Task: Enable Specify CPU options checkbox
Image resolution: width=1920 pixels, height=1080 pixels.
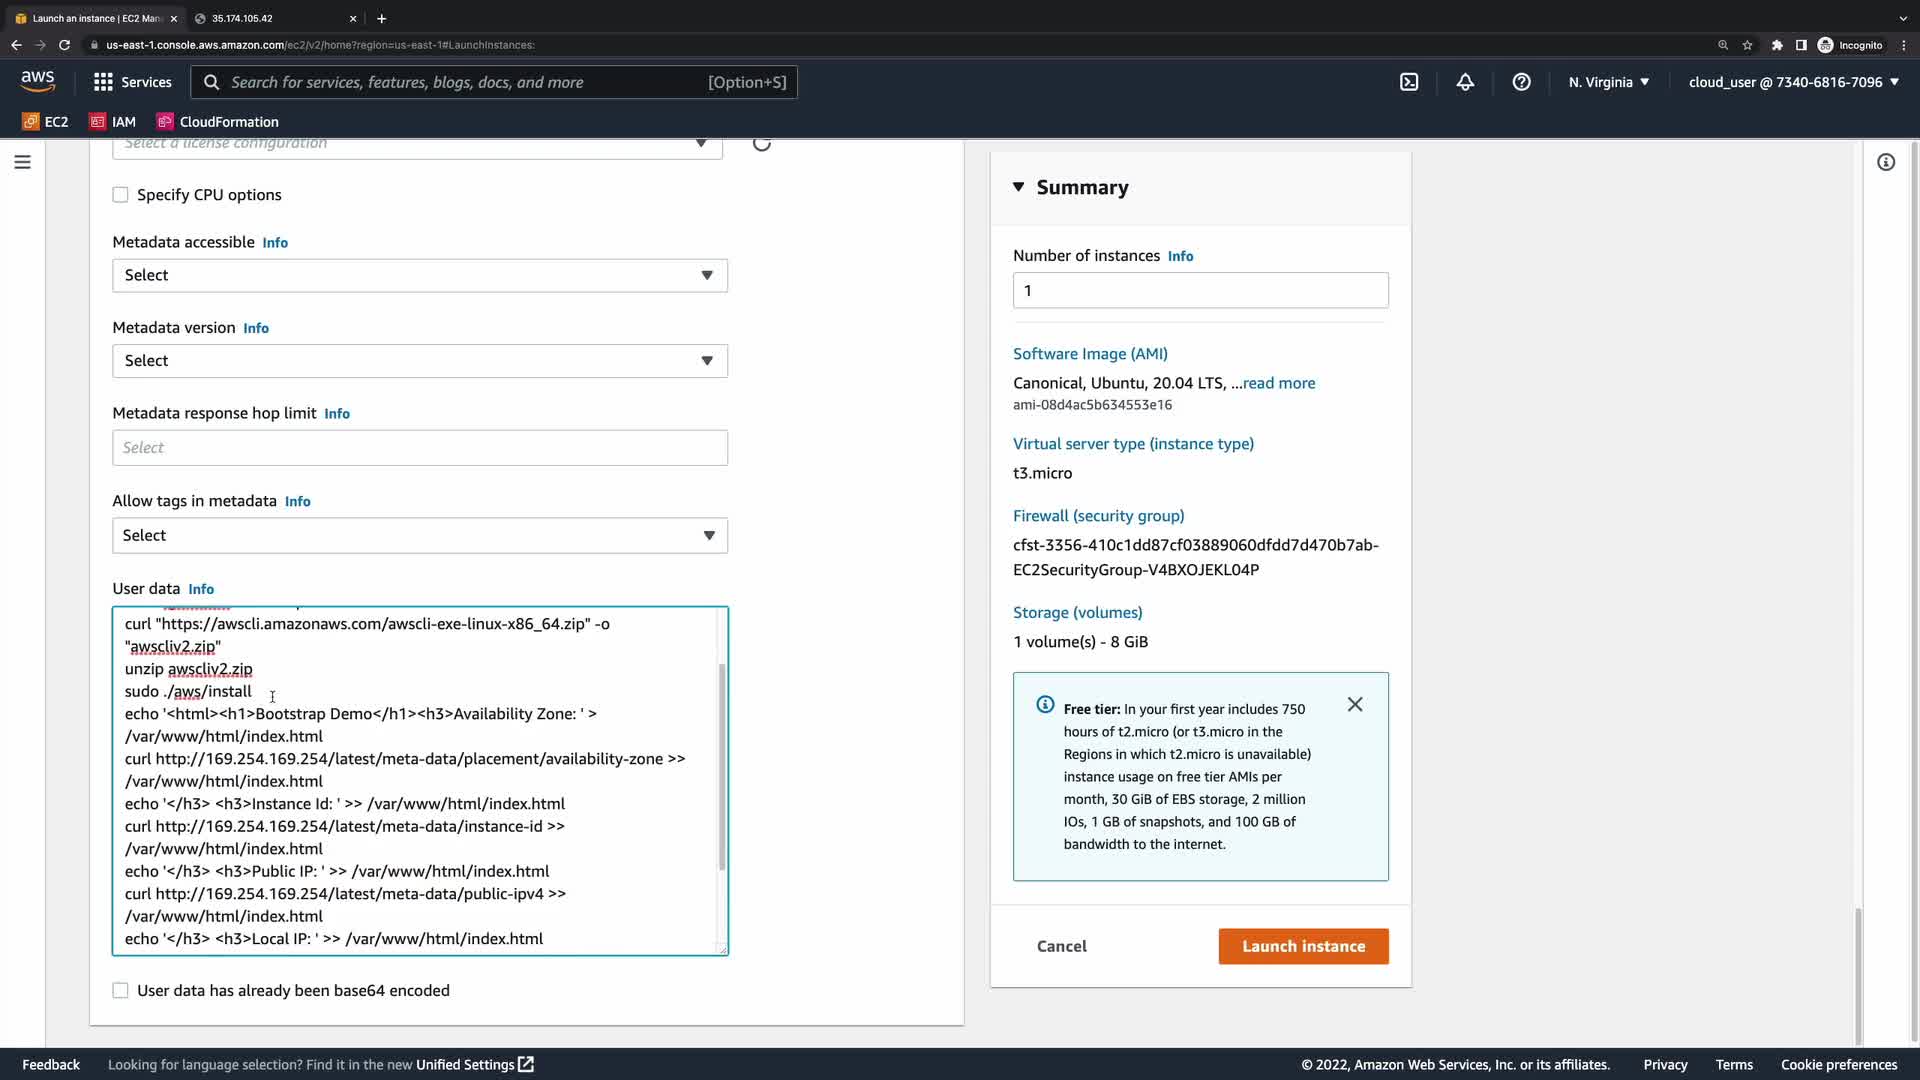Action: (x=121, y=195)
